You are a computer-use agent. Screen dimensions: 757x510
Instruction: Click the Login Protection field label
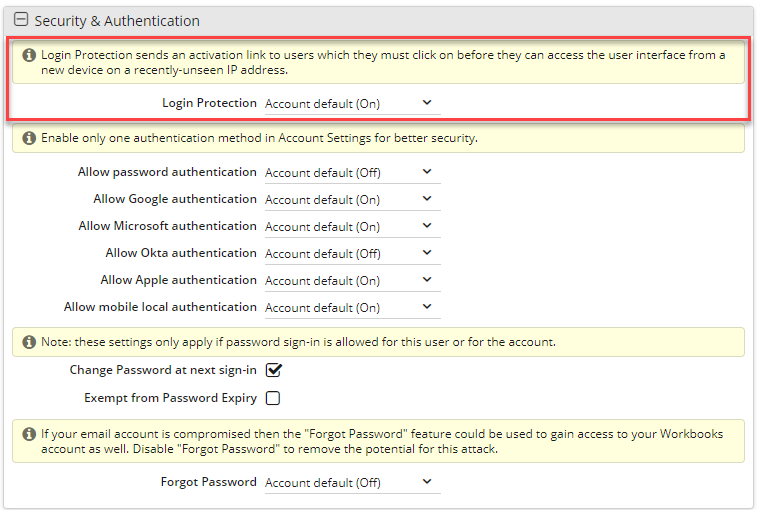click(209, 103)
